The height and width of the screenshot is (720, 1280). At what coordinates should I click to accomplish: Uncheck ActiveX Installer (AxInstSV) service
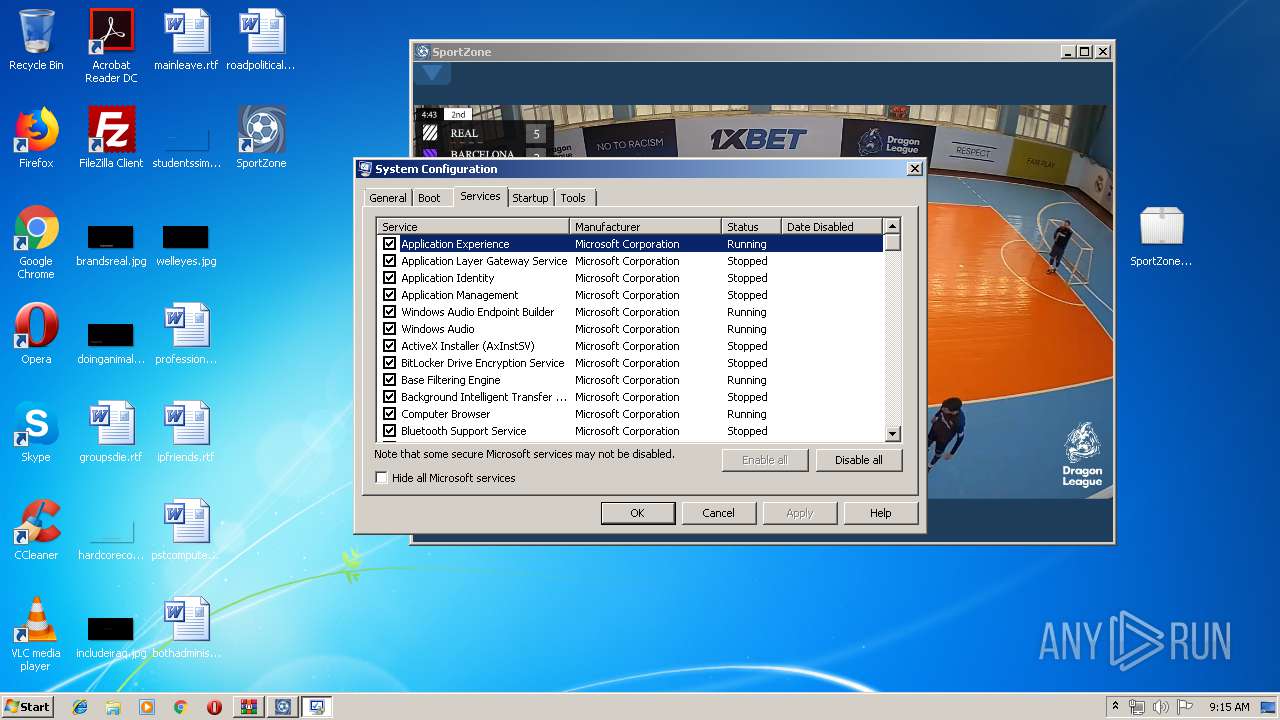tap(390, 346)
